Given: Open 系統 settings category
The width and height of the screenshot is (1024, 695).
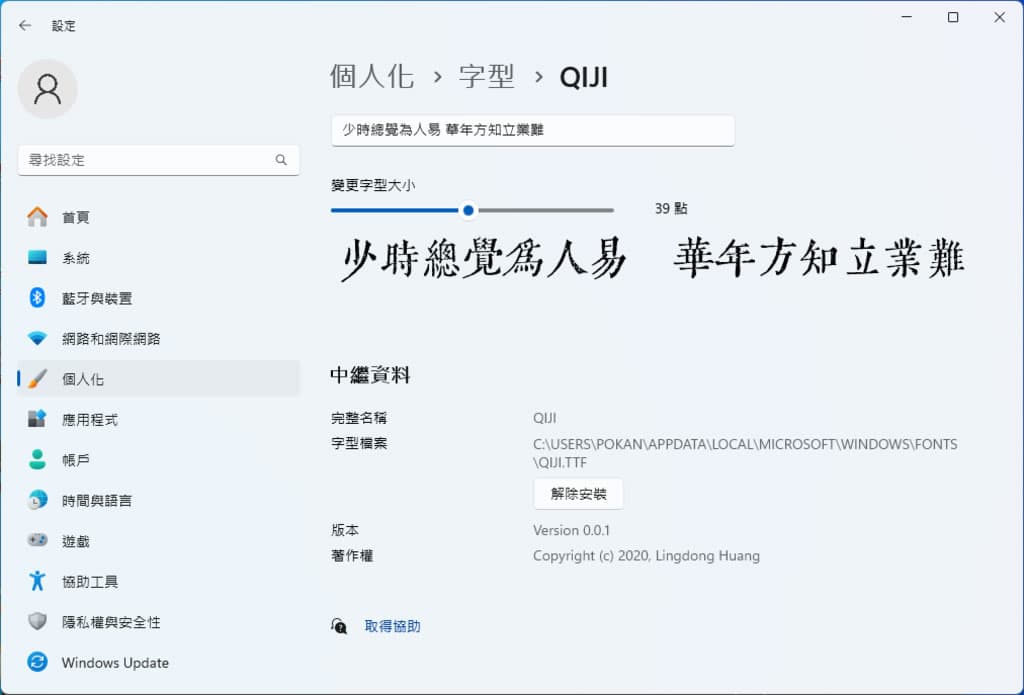Looking at the screenshot, I should (159, 257).
